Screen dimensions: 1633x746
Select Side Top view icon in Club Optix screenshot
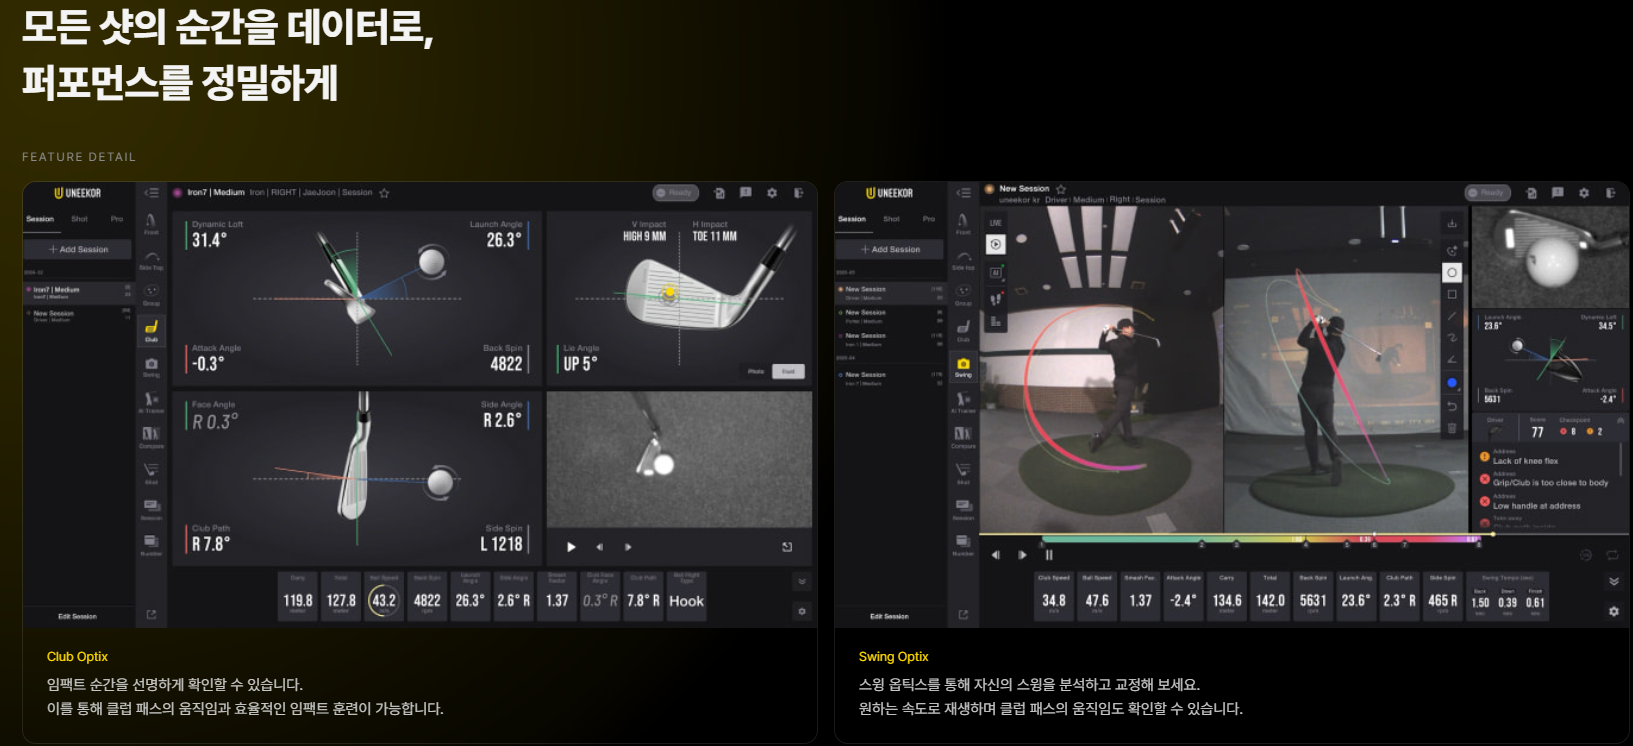151,259
